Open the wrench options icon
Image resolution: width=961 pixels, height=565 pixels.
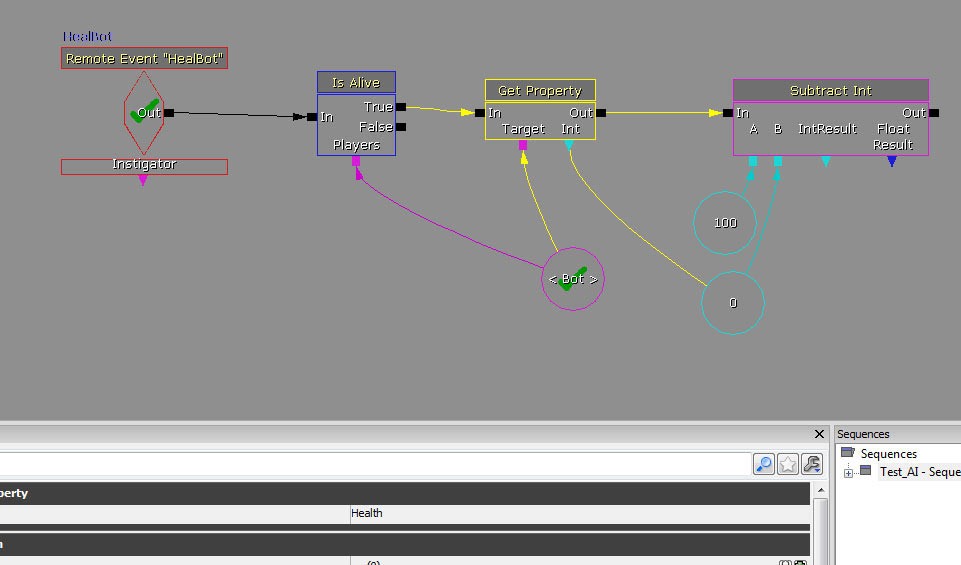(x=812, y=464)
